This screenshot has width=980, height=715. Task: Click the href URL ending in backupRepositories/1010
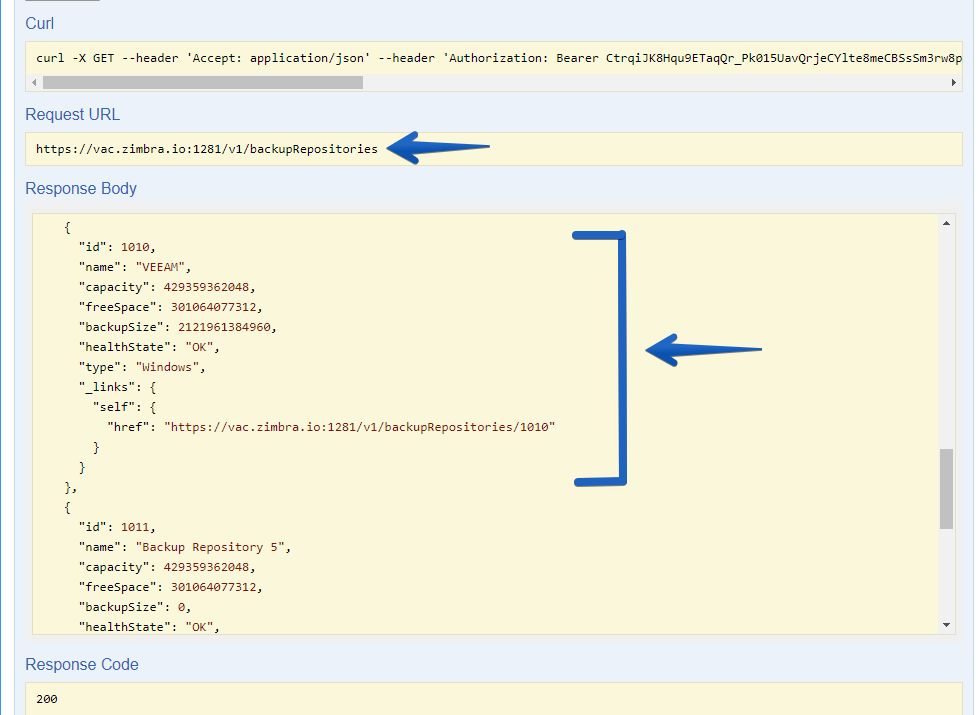tap(359, 427)
